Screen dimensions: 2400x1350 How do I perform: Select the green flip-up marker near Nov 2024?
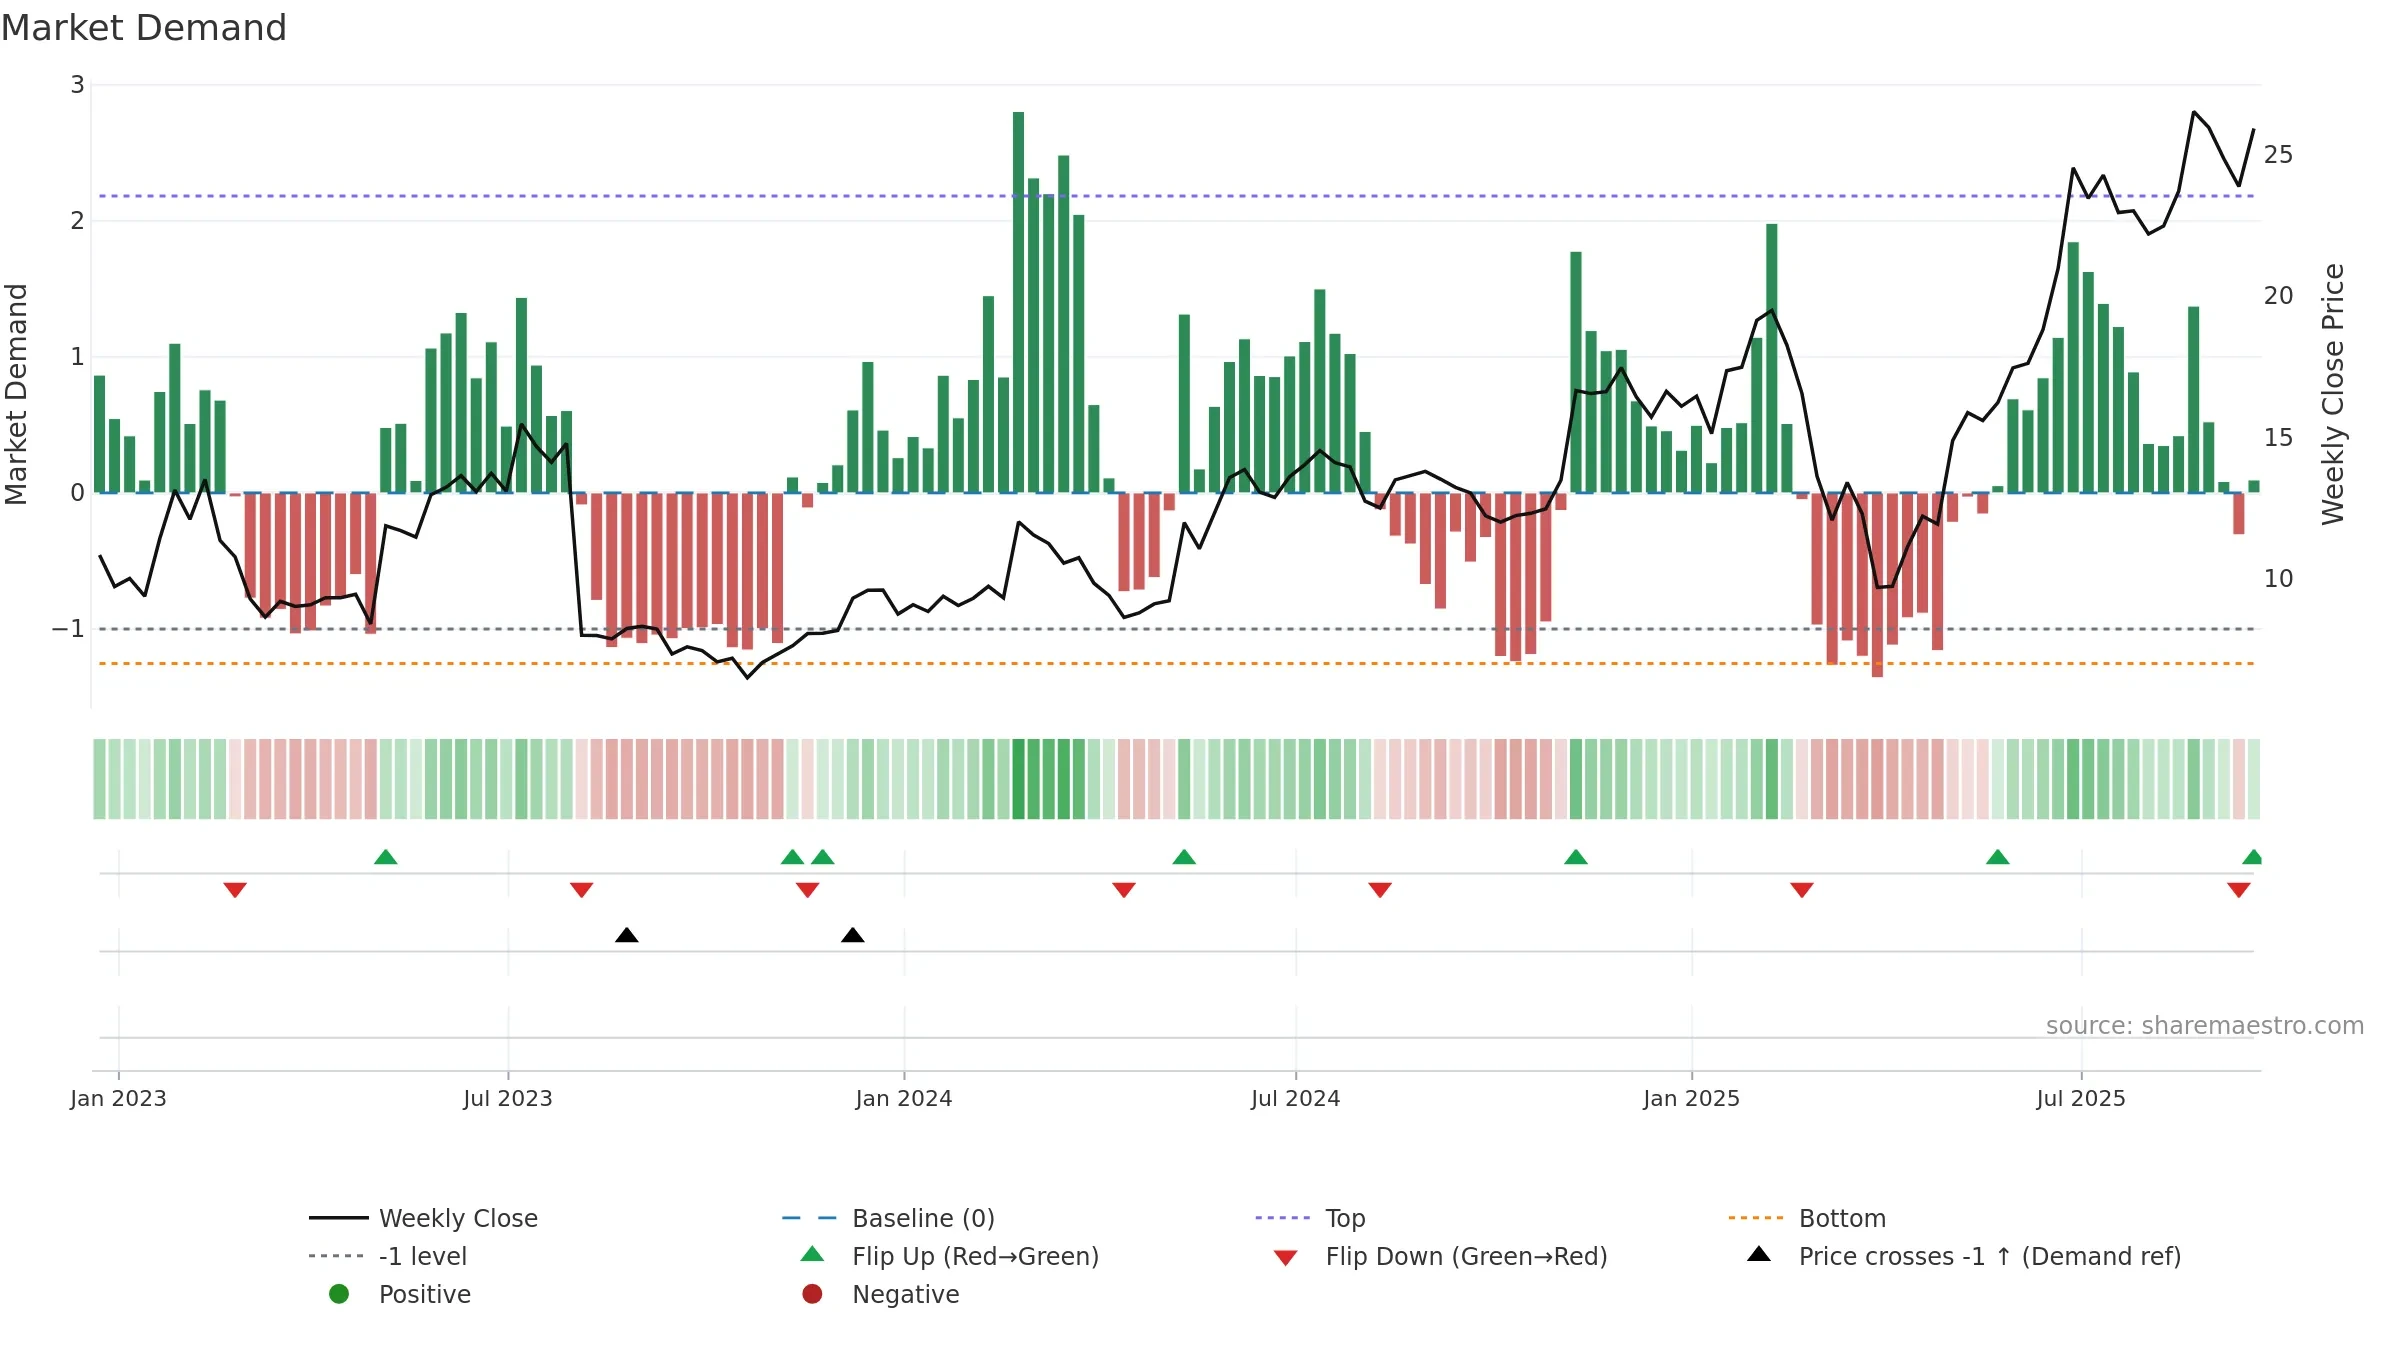tap(1576, 856)
